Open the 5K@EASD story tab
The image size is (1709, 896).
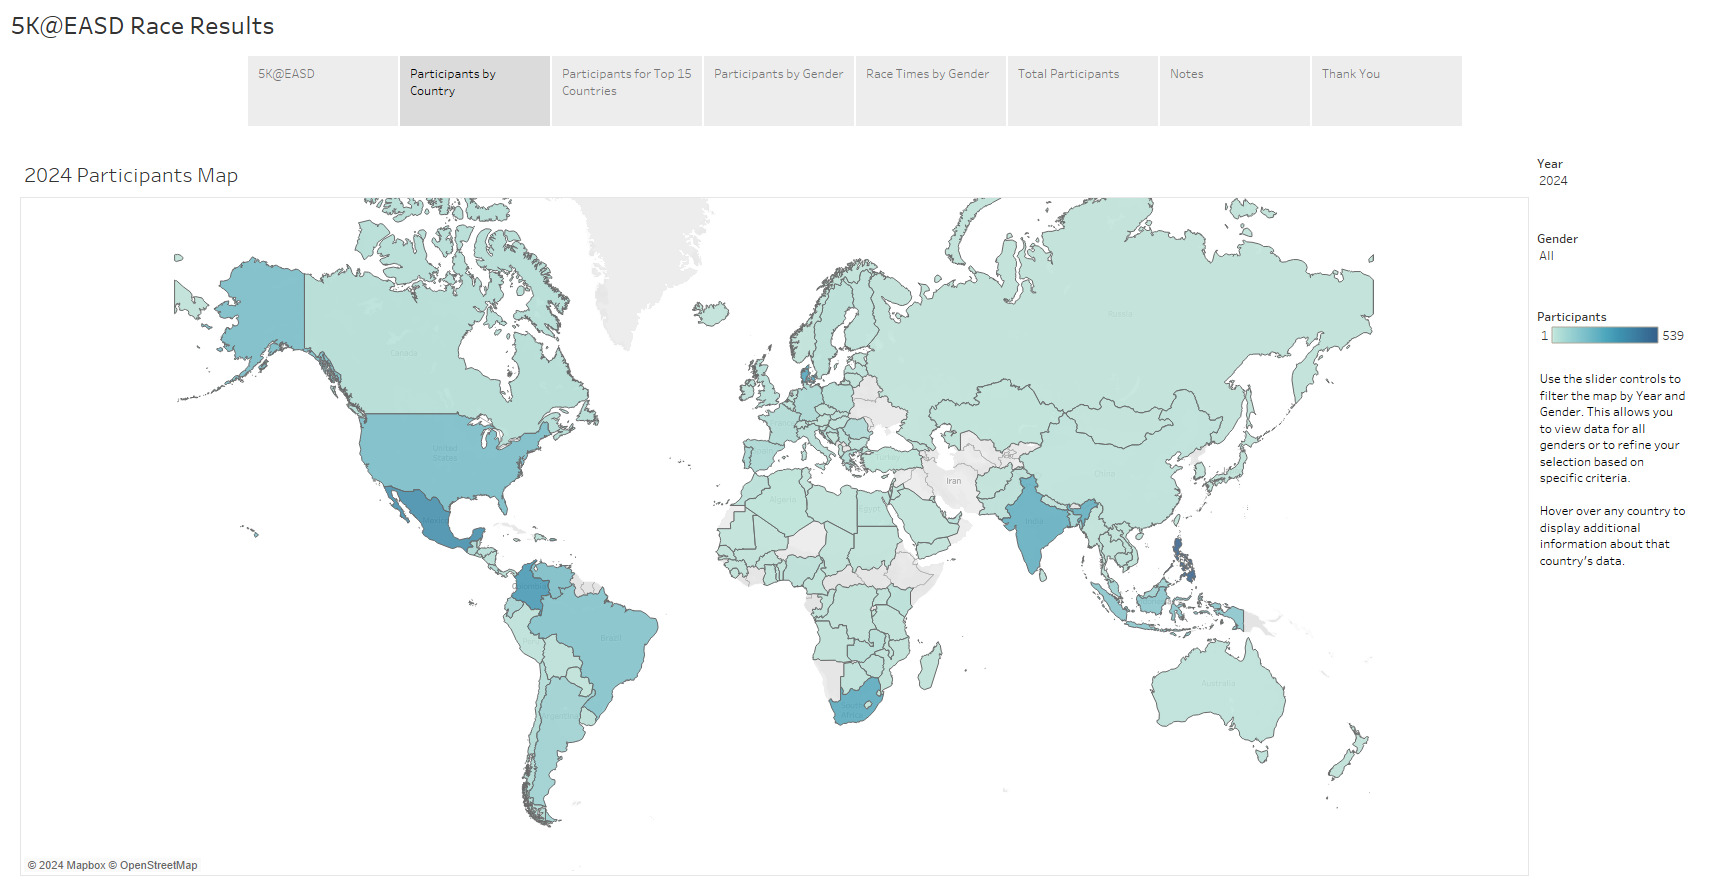pos(322,90)
